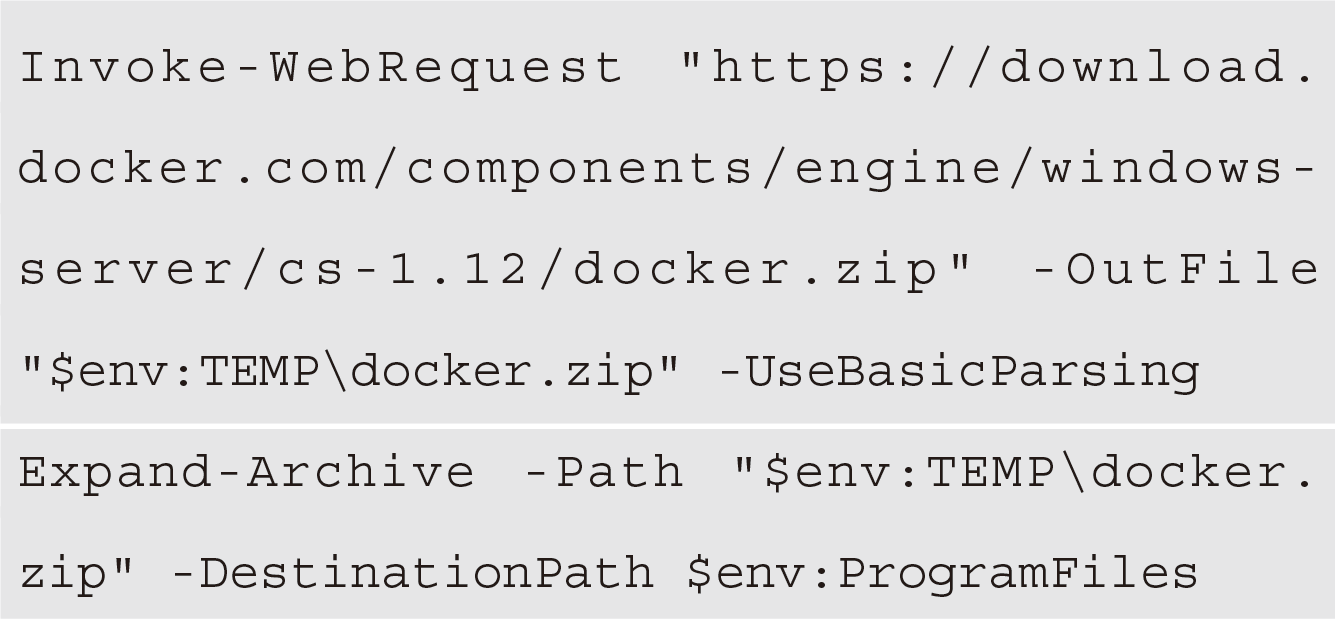Click the white divider between code blocks
Viewport: 1337px width, 621px height.
click(668, 427)
